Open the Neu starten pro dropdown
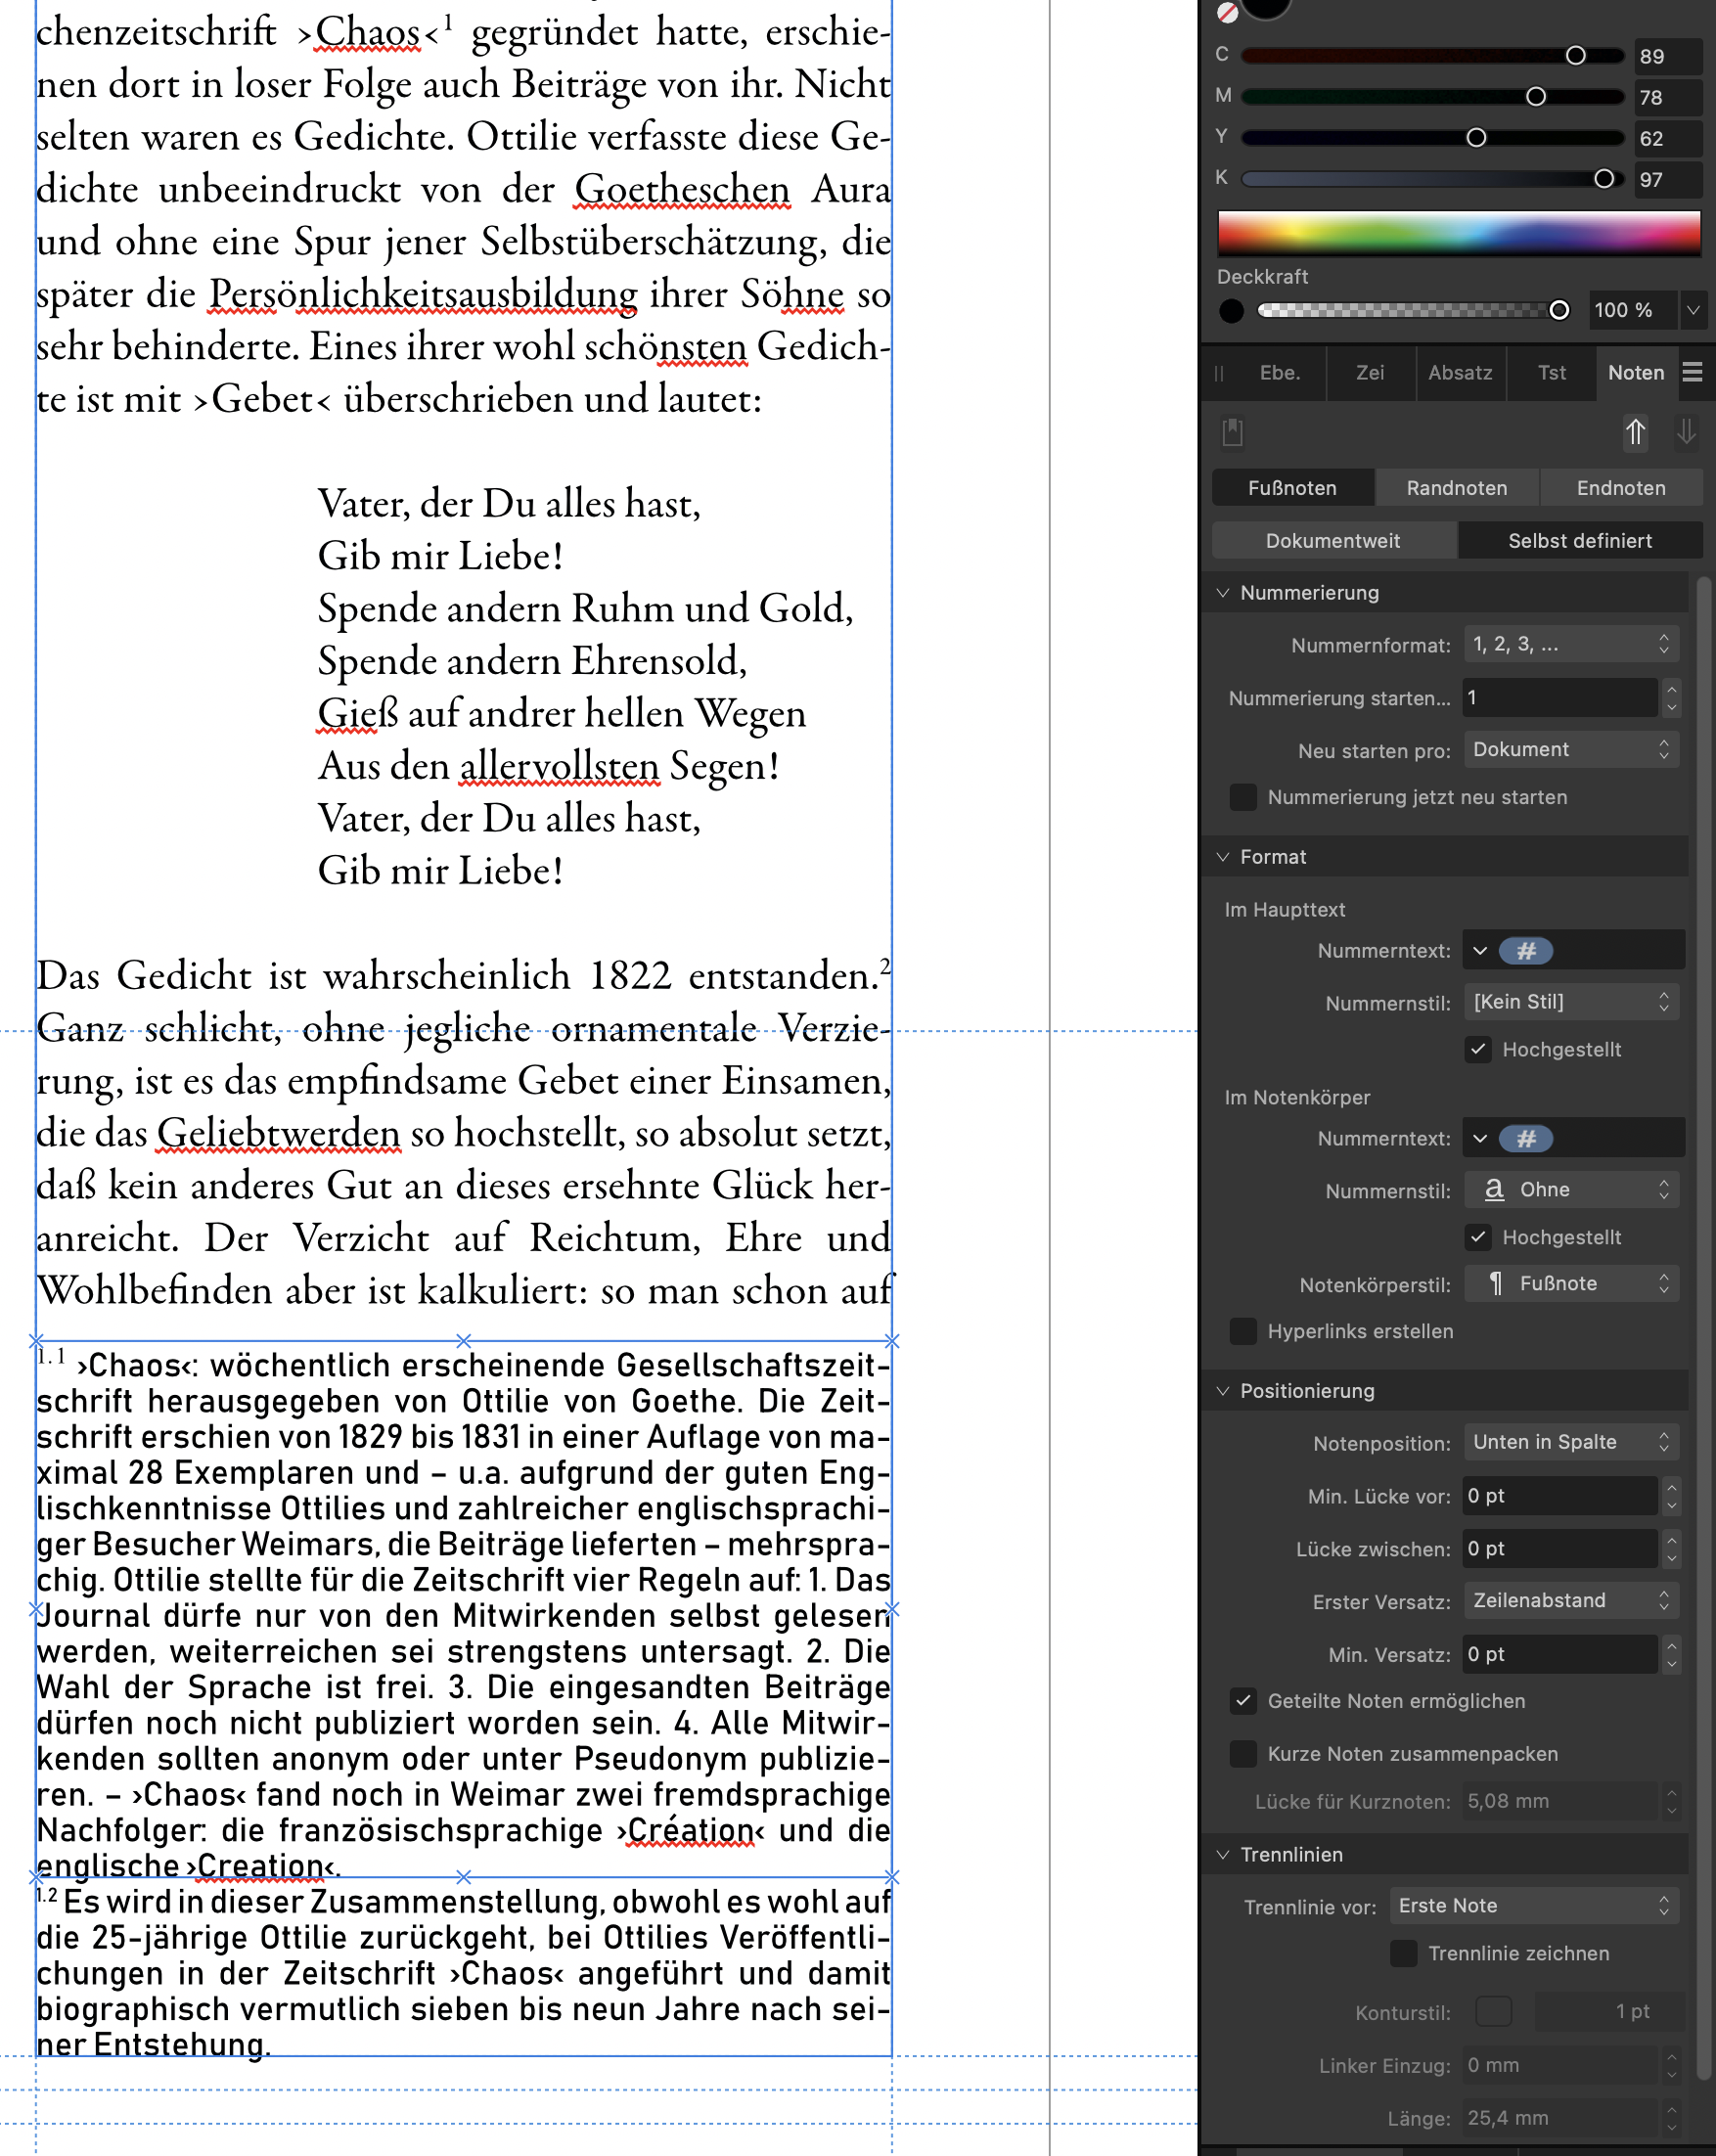 click(1571, 749)
